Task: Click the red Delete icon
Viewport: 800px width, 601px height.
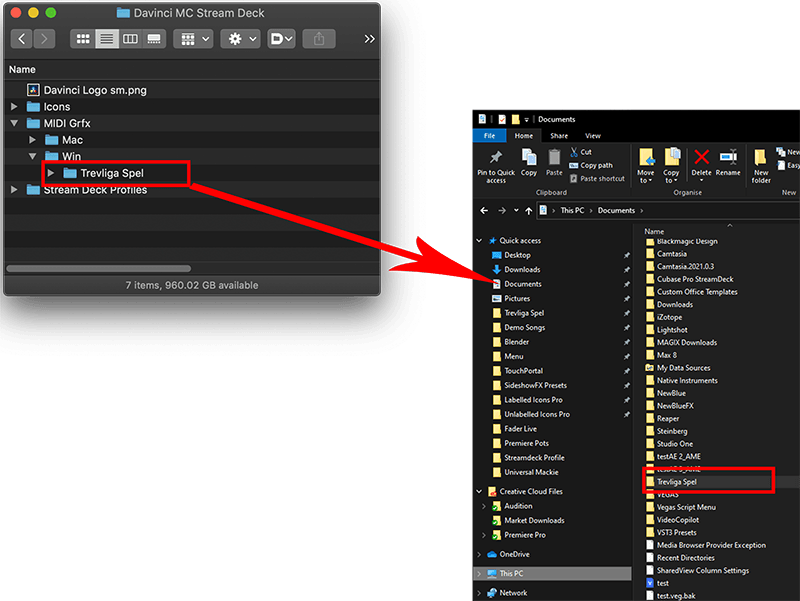Action: coord(702,158)
